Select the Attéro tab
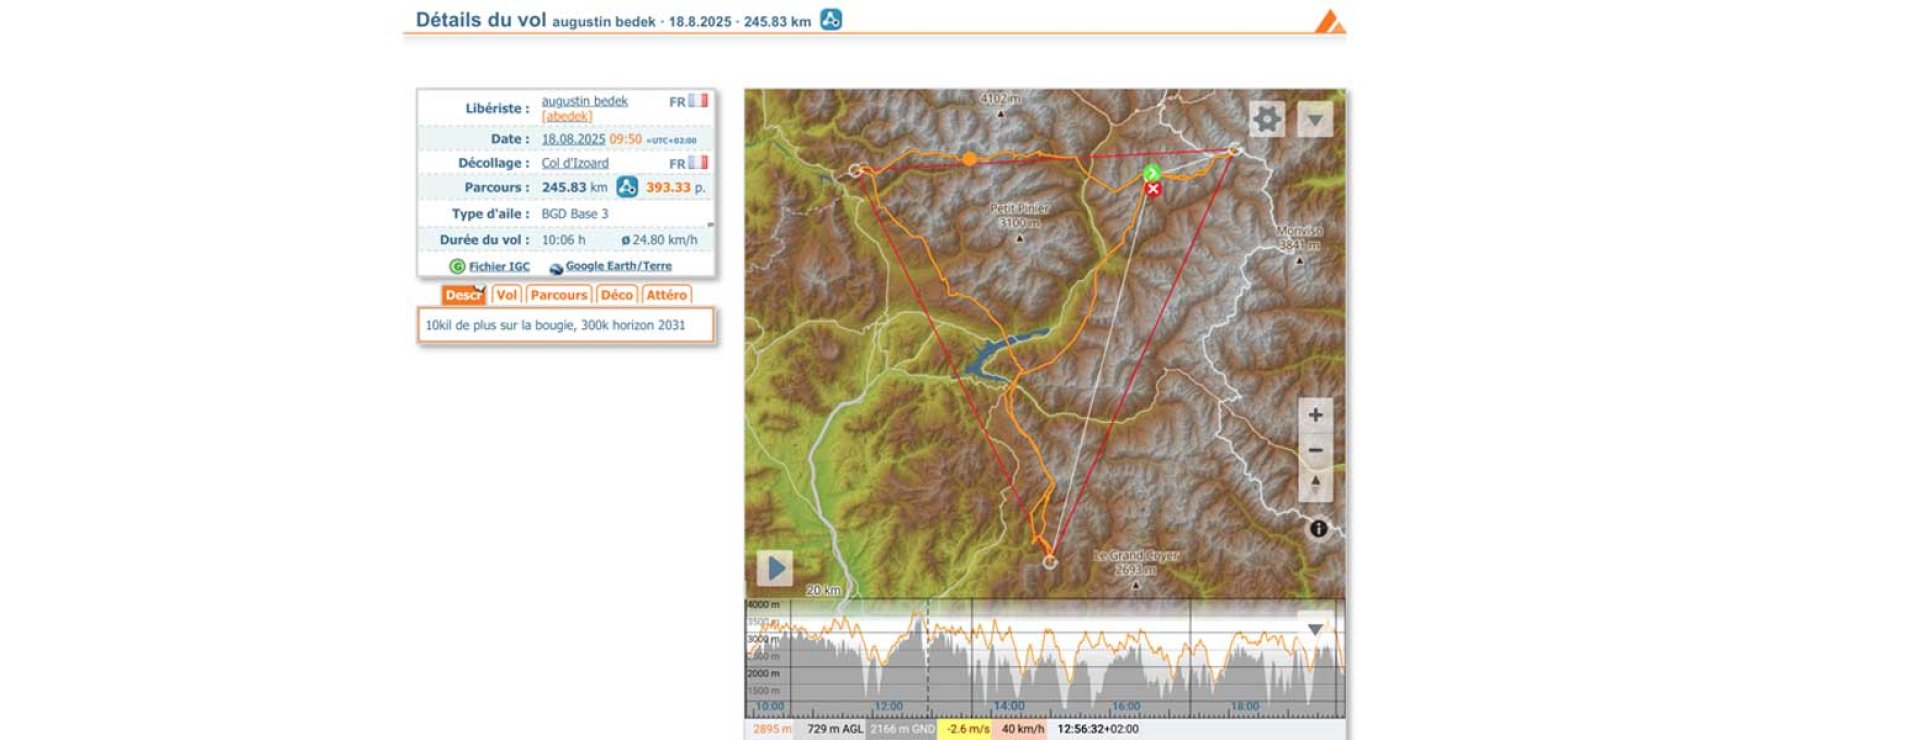1920x740 pixels. [666, 295]
